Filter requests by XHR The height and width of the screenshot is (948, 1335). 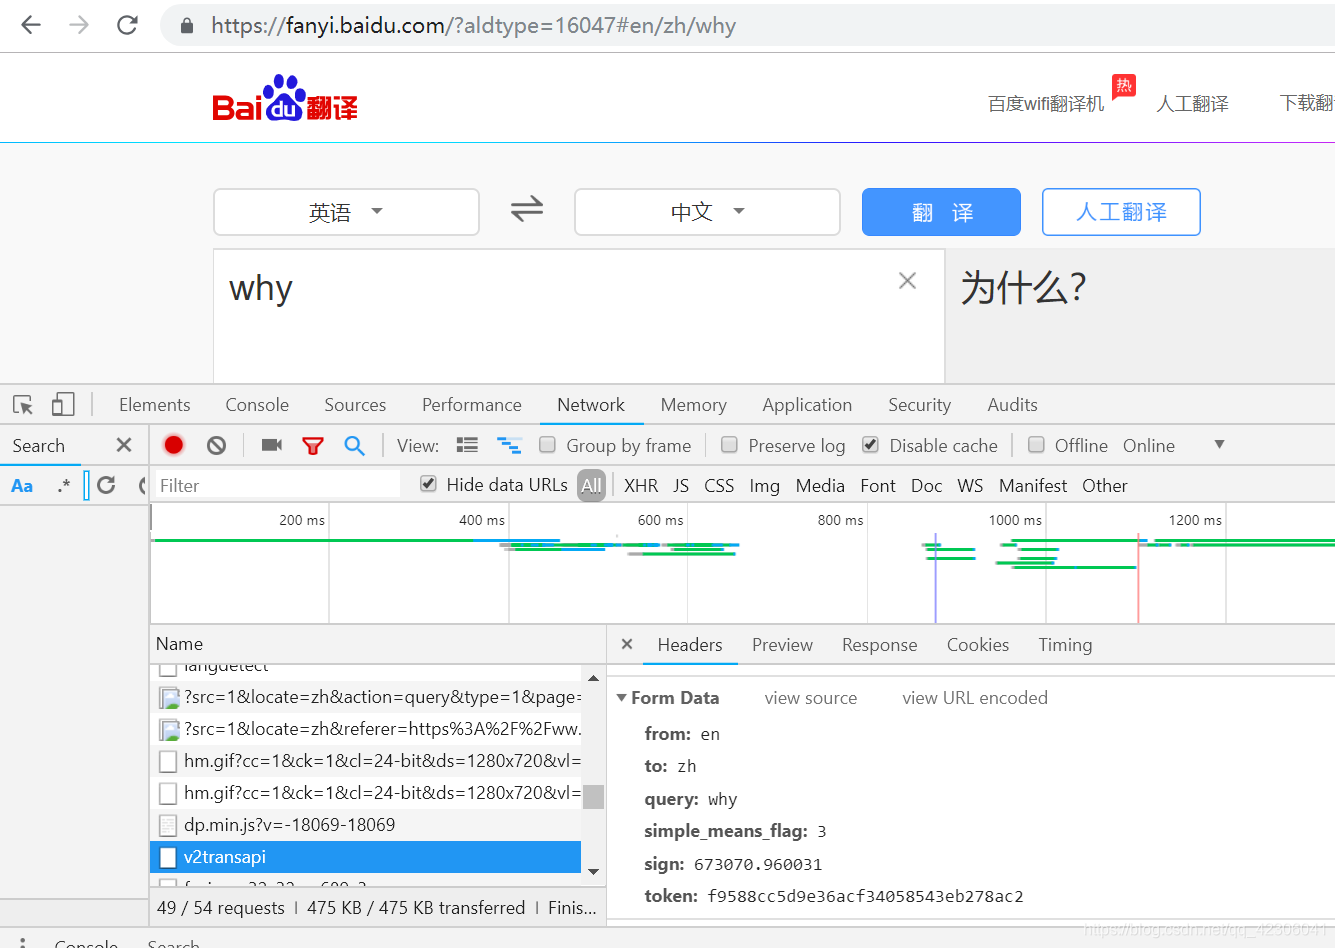pos(641,486)
